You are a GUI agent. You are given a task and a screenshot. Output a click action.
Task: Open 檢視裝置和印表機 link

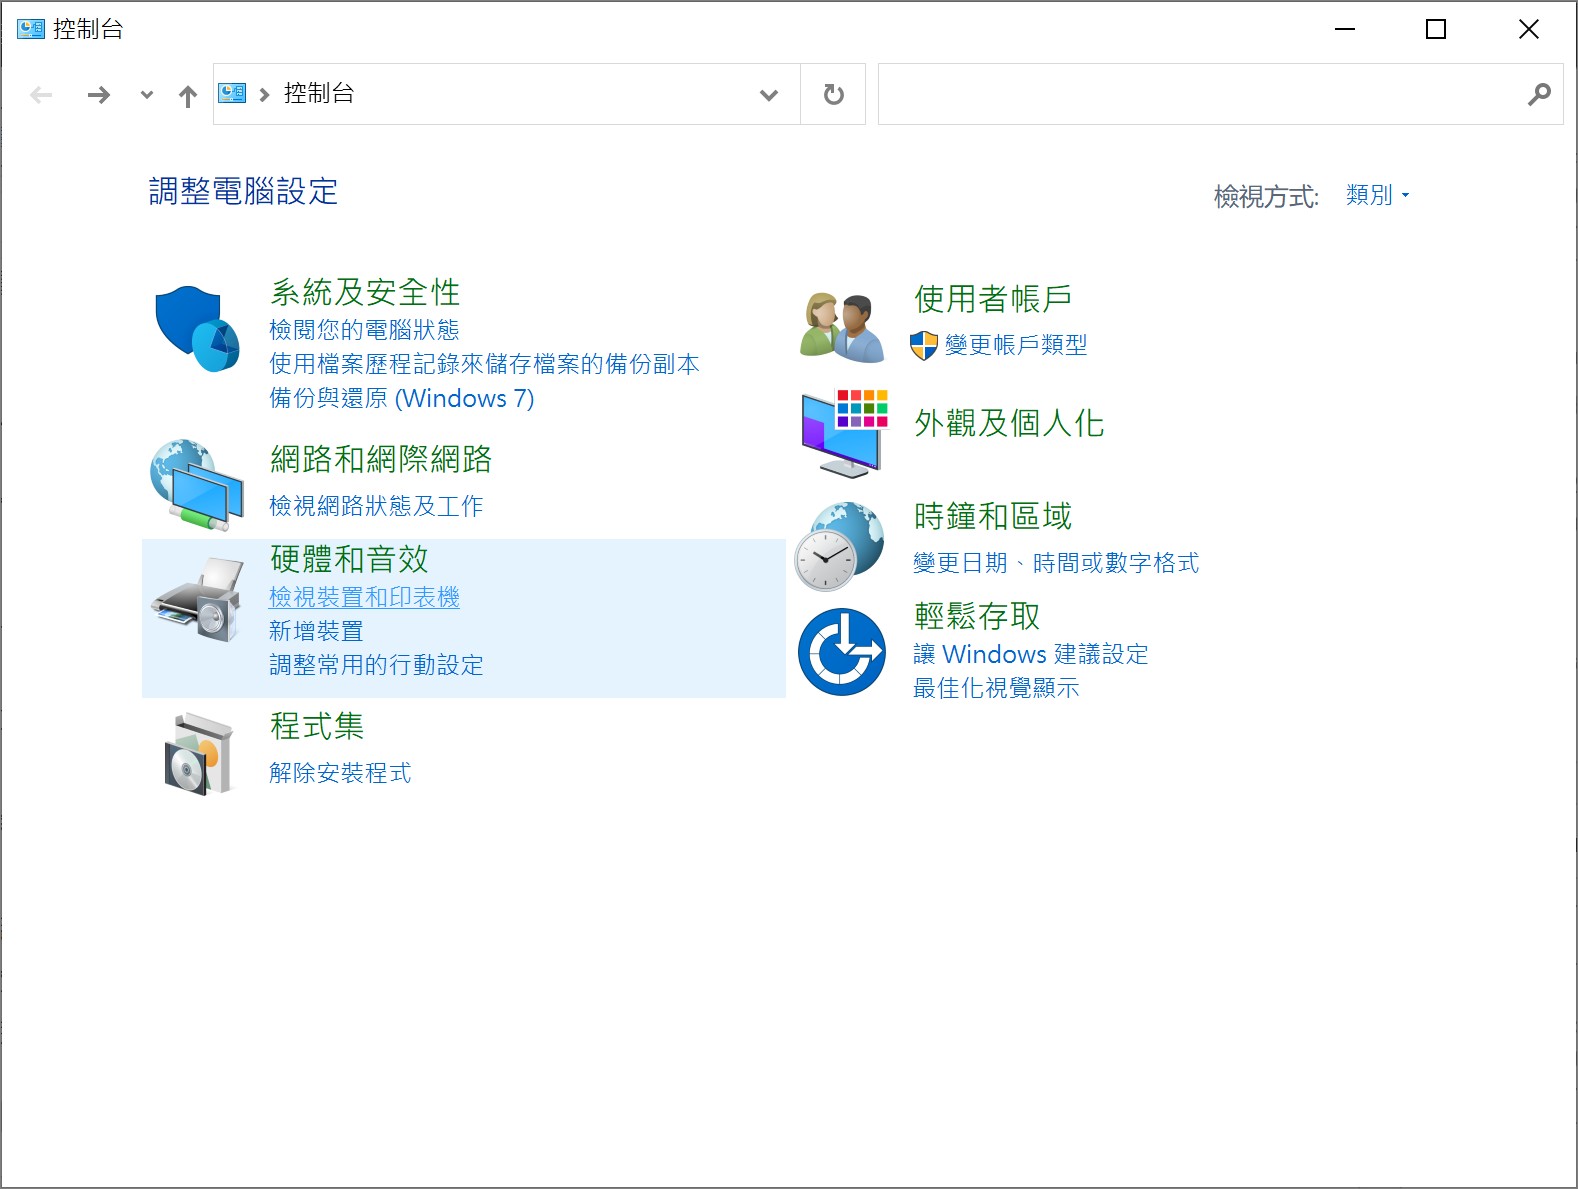tap(364, 597)
